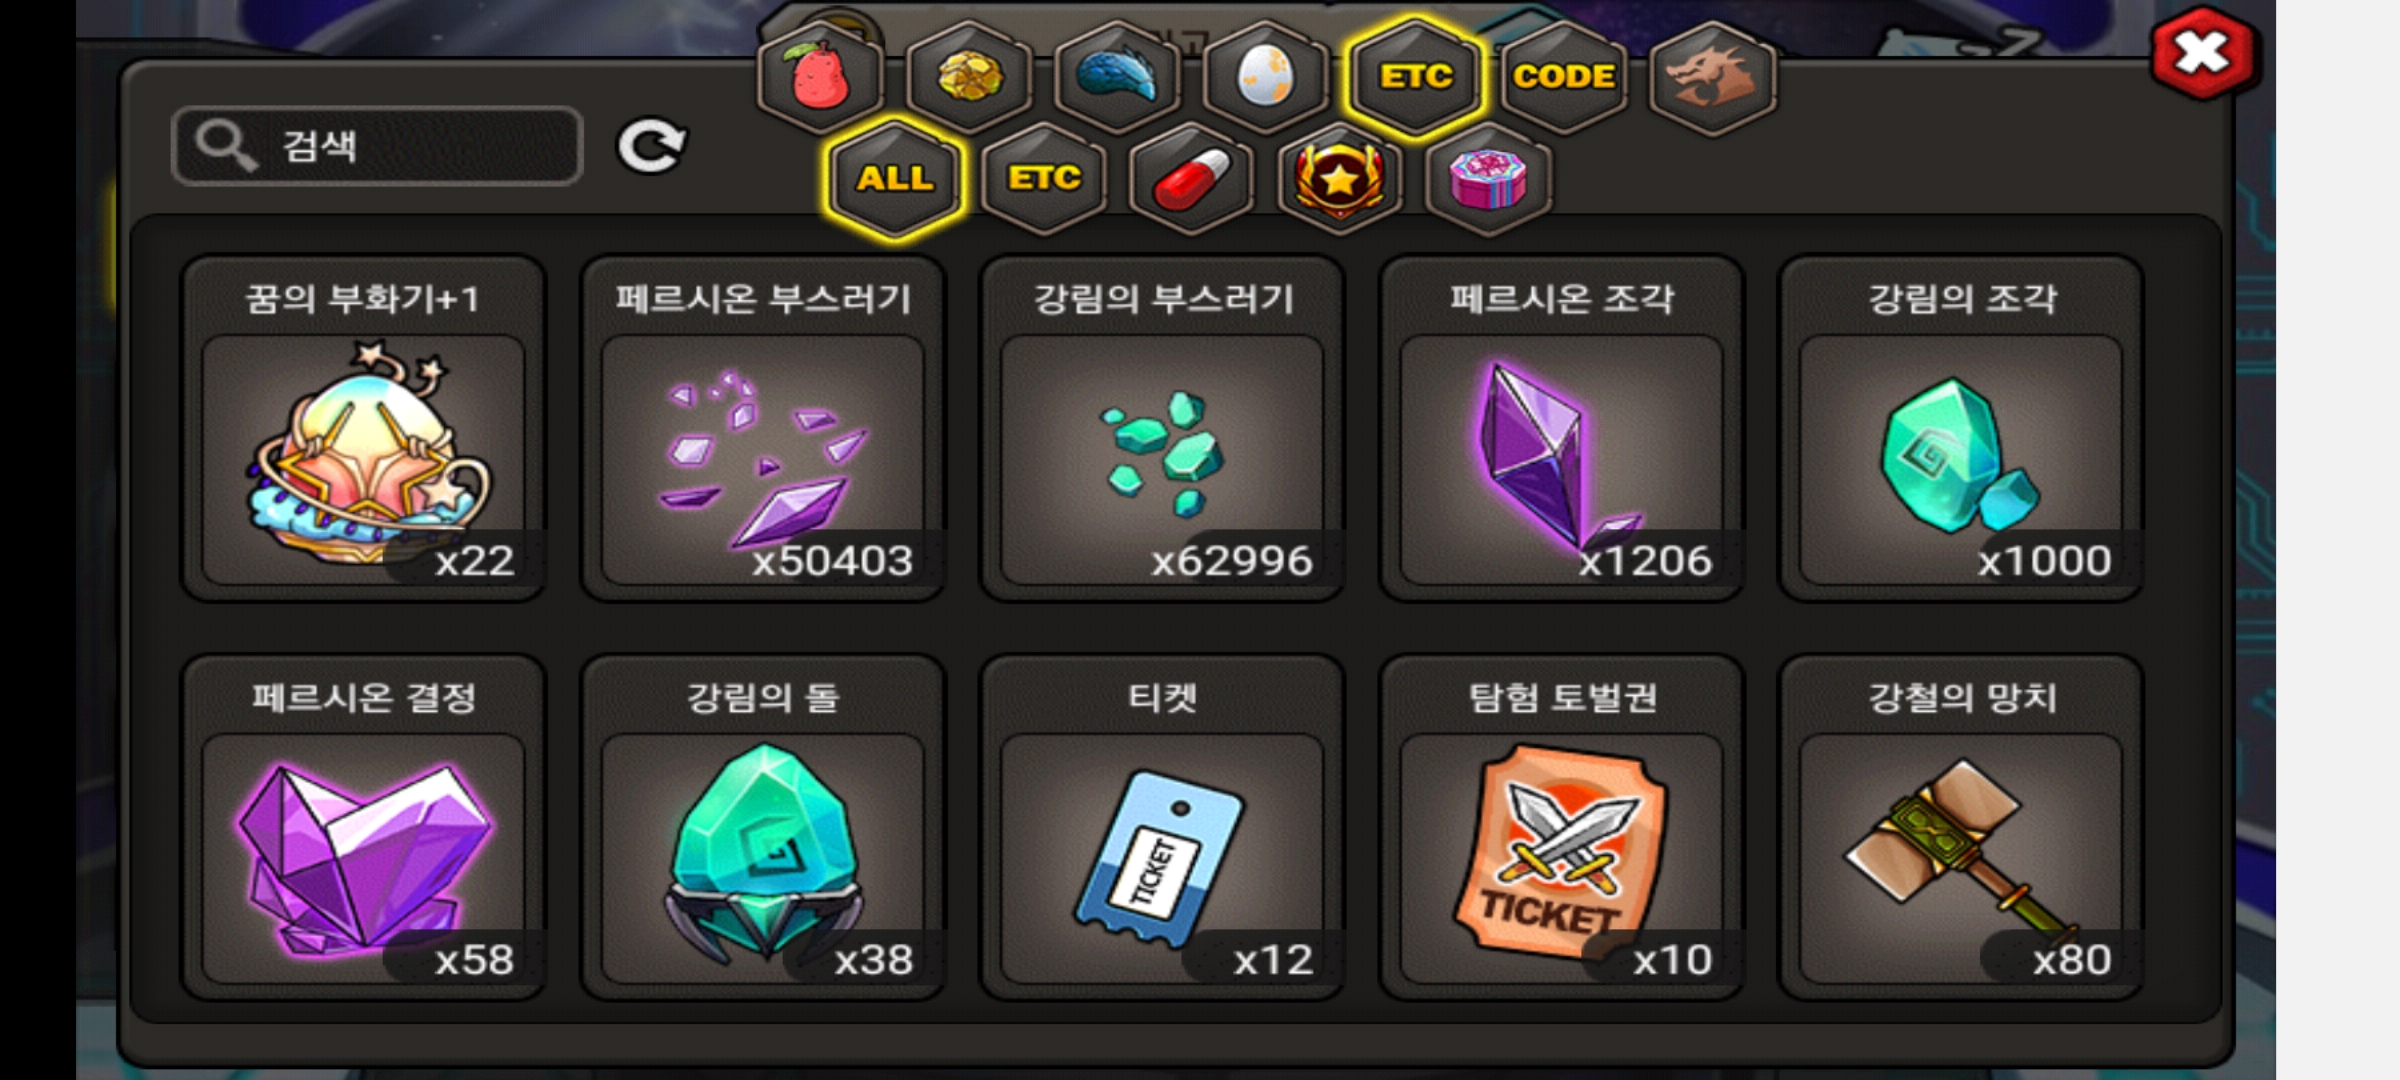
Task: Open the blue dragon scale category
Action: pos(1117,77)
